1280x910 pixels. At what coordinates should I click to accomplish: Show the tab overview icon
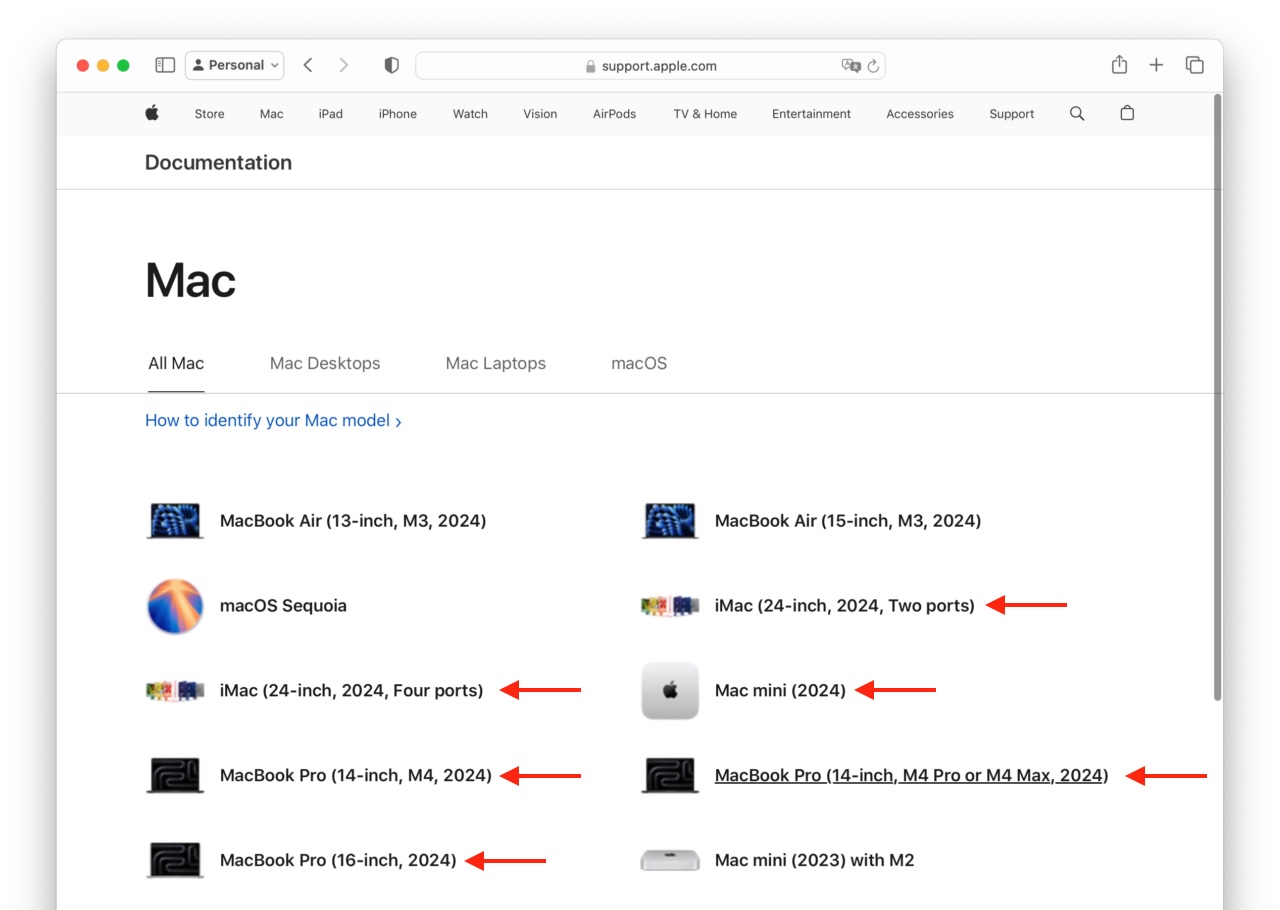tap(1194, 65)
